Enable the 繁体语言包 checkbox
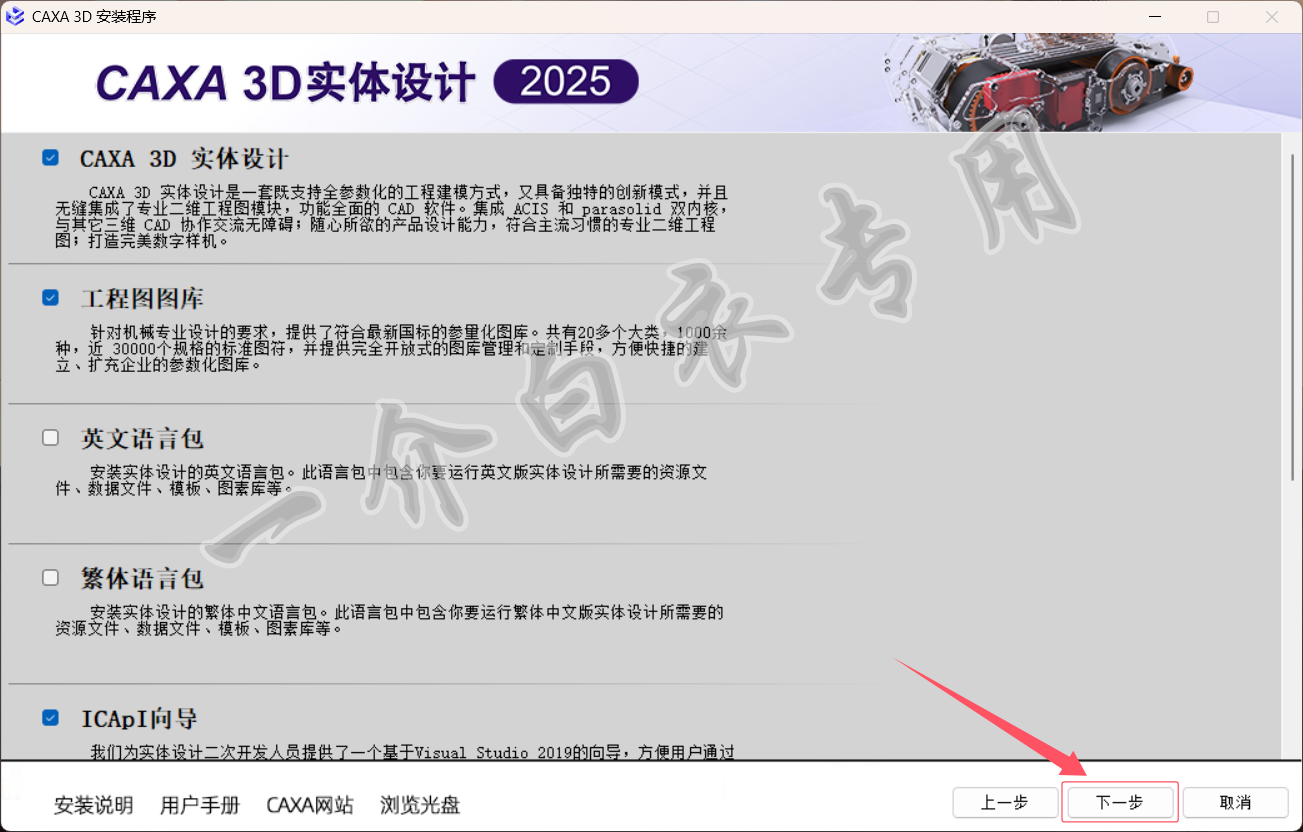Screen dimensions: 1303x832 [x=50, y=578]
